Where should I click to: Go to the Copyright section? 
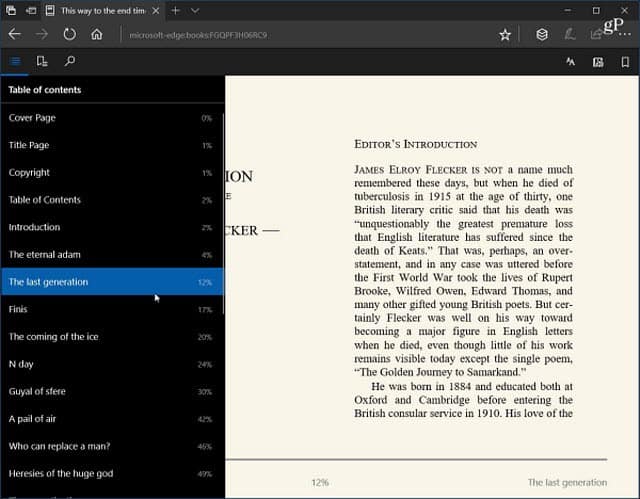pyautogui.click(x=111, y=173)
